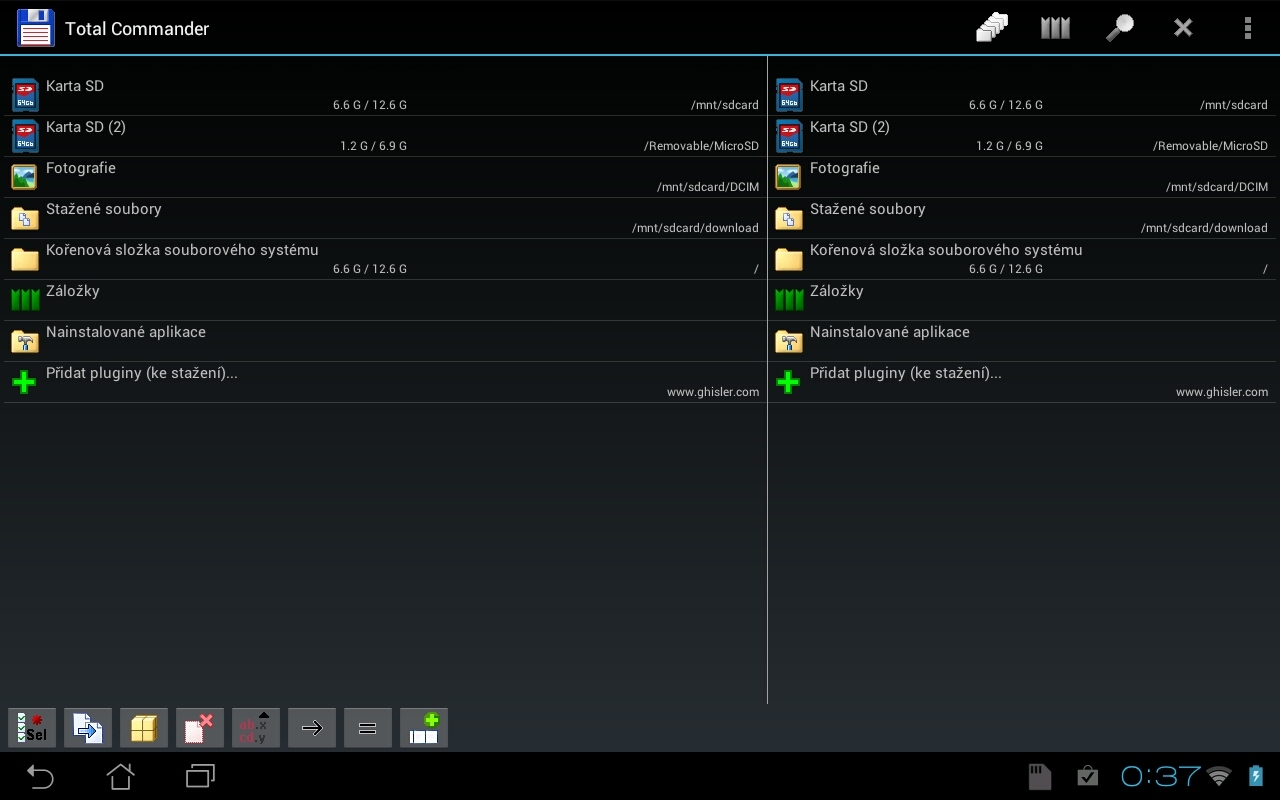Open the bookmarks icon in top bar
The image size is (1280, 800).
1055,28
